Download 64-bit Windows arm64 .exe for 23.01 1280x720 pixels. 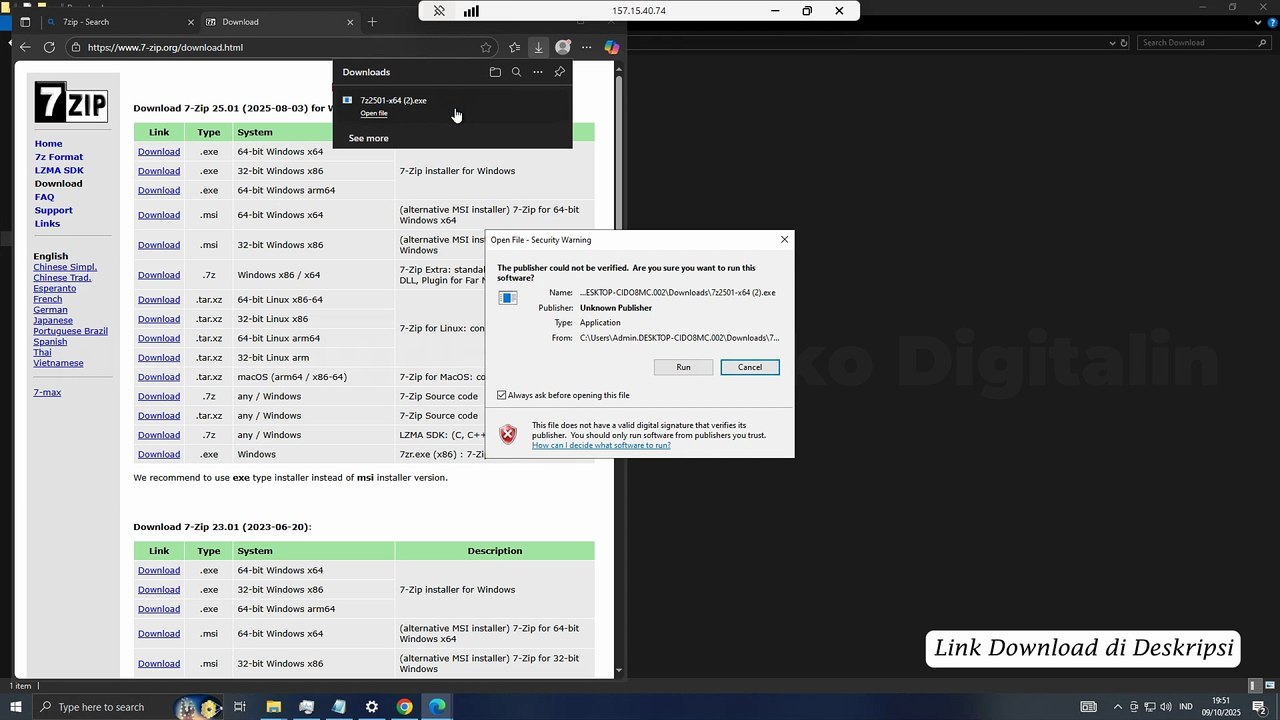tap(159, 609)
